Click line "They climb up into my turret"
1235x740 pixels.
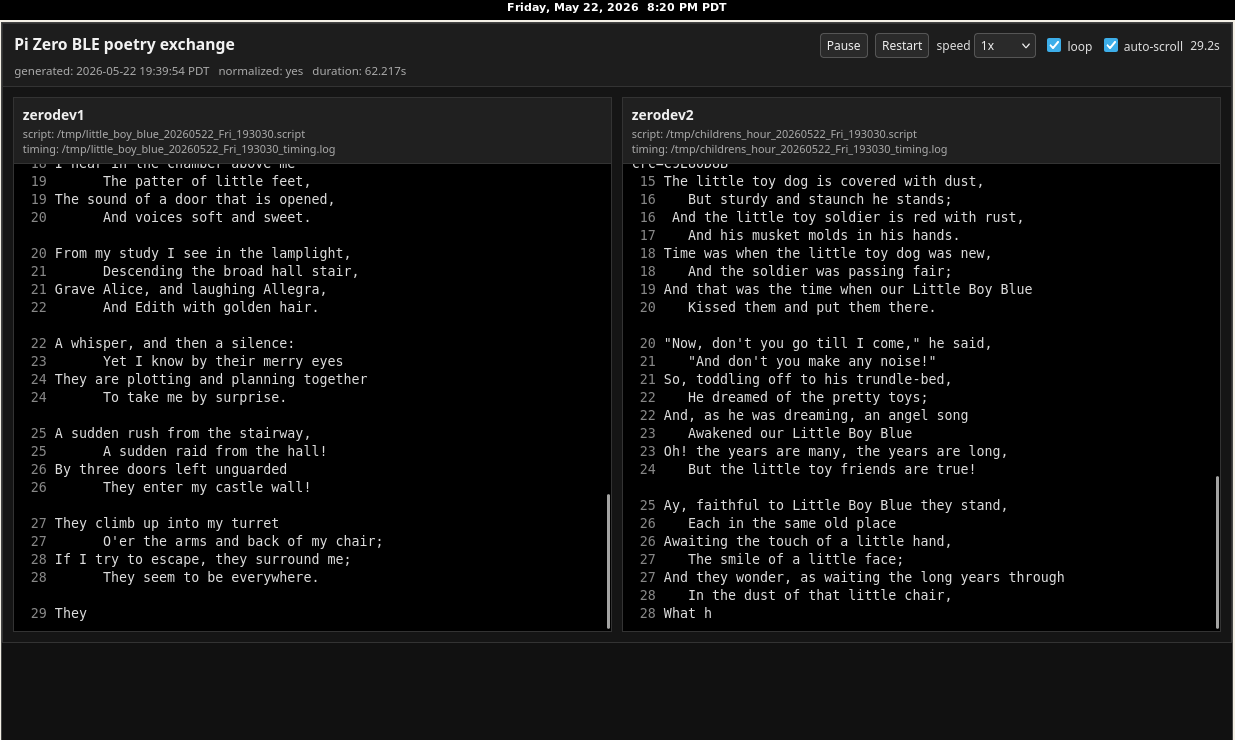coord(167,523)
